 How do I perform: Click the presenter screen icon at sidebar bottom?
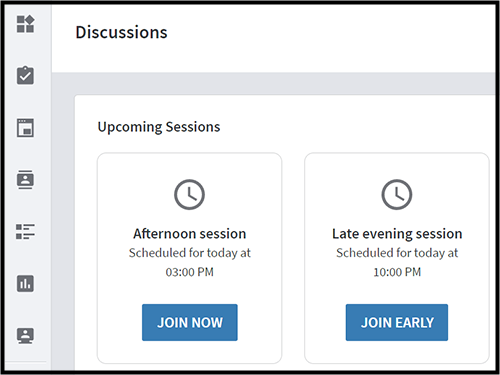coord(25,336)
